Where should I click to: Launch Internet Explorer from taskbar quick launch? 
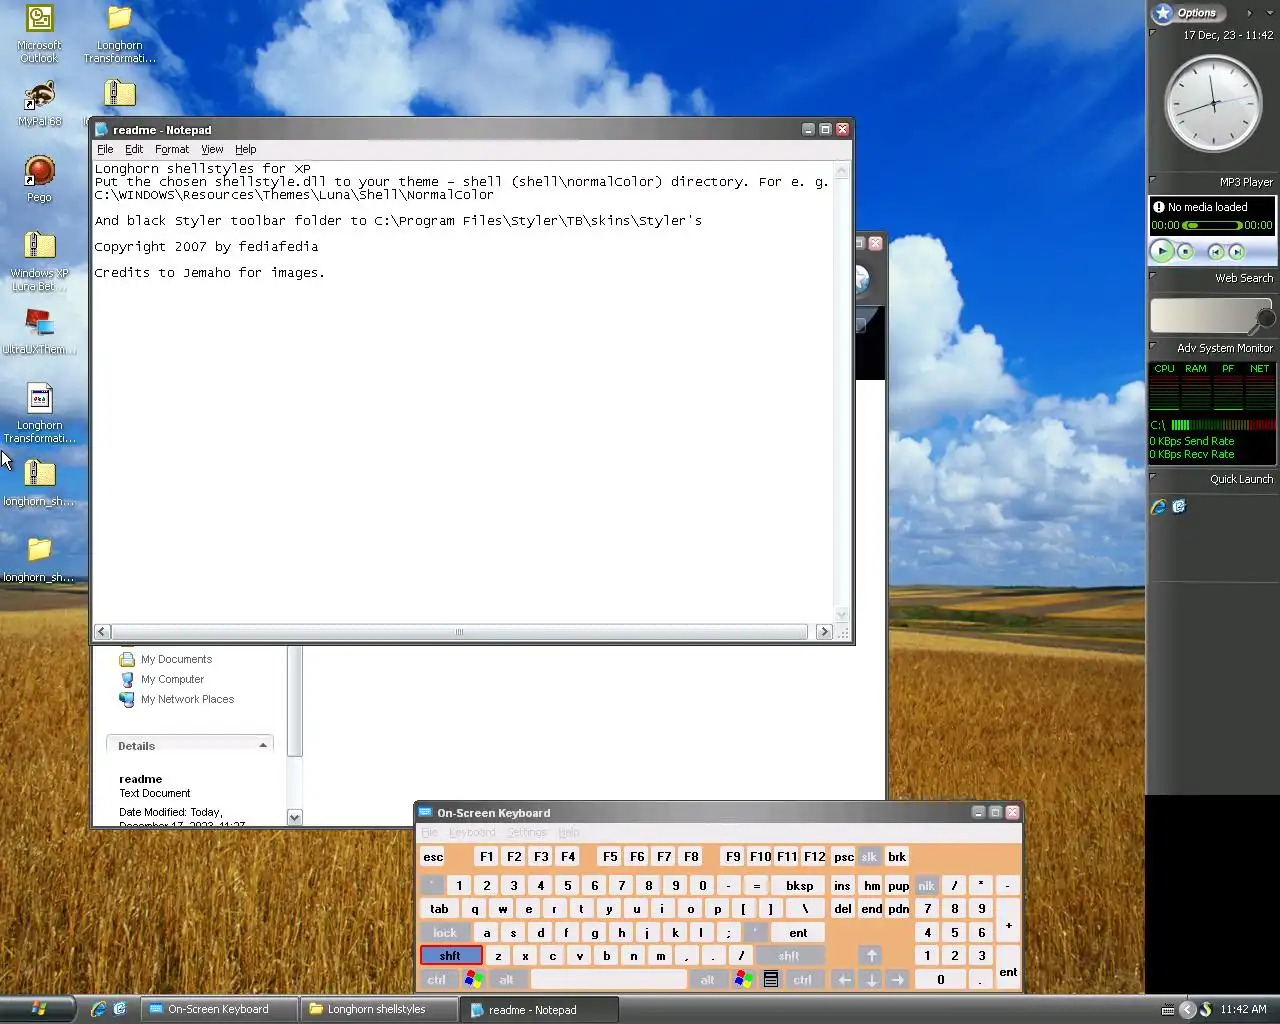click(x=98, y=1009)
